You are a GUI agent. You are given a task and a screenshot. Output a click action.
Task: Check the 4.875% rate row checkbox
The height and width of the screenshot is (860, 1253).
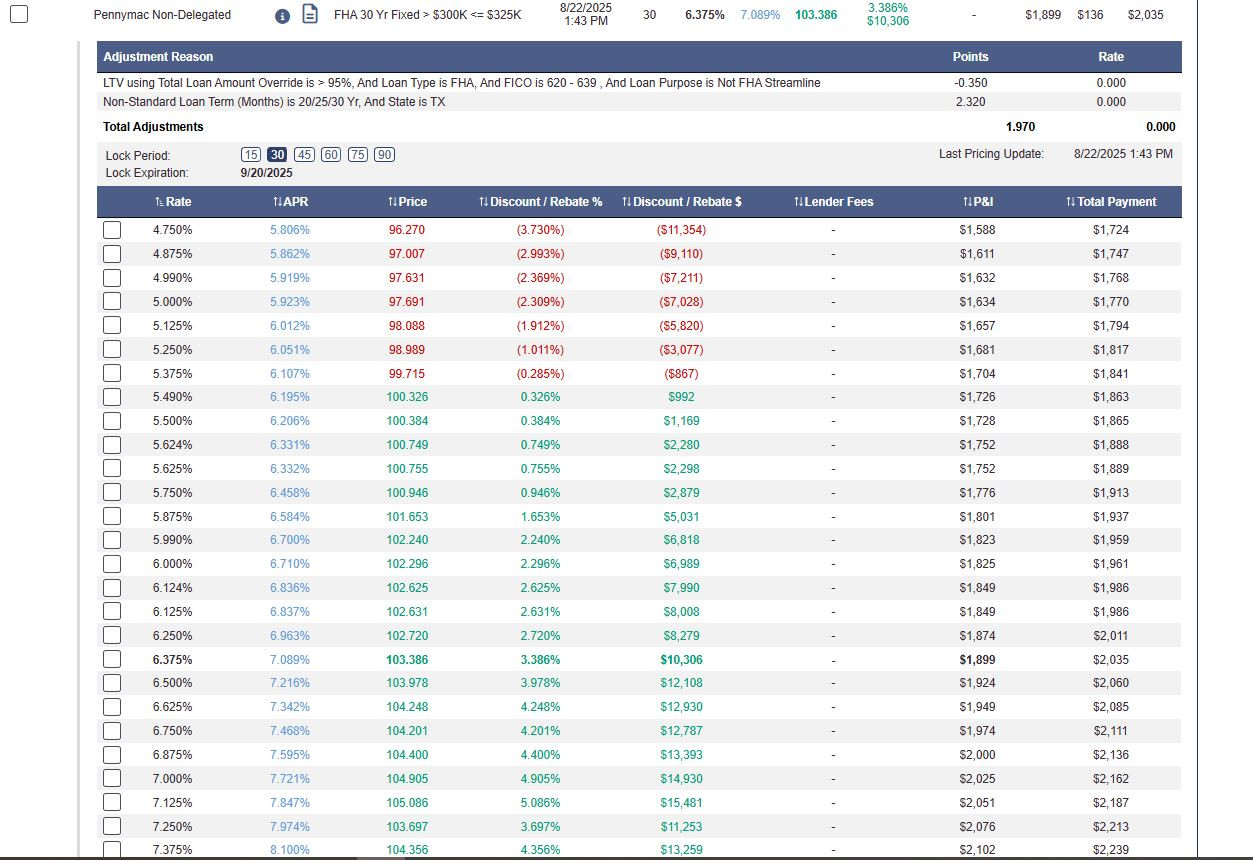pos(112,254)
